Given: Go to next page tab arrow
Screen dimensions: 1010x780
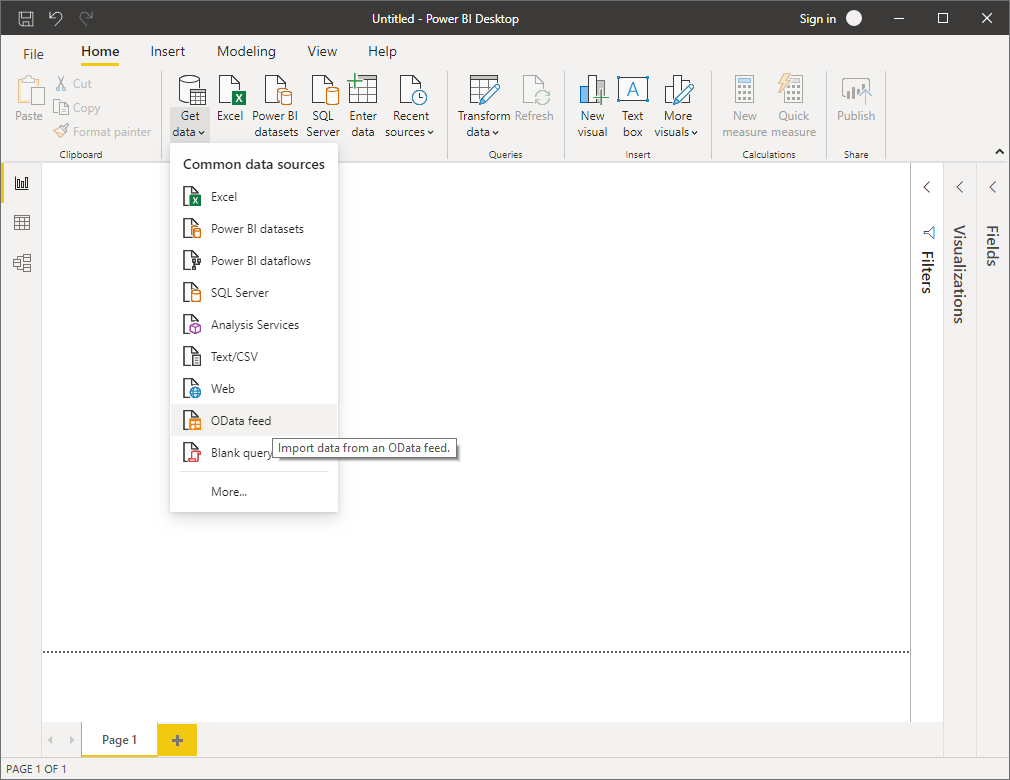Looking at the screenshot, I should click(x=71, y=740).
